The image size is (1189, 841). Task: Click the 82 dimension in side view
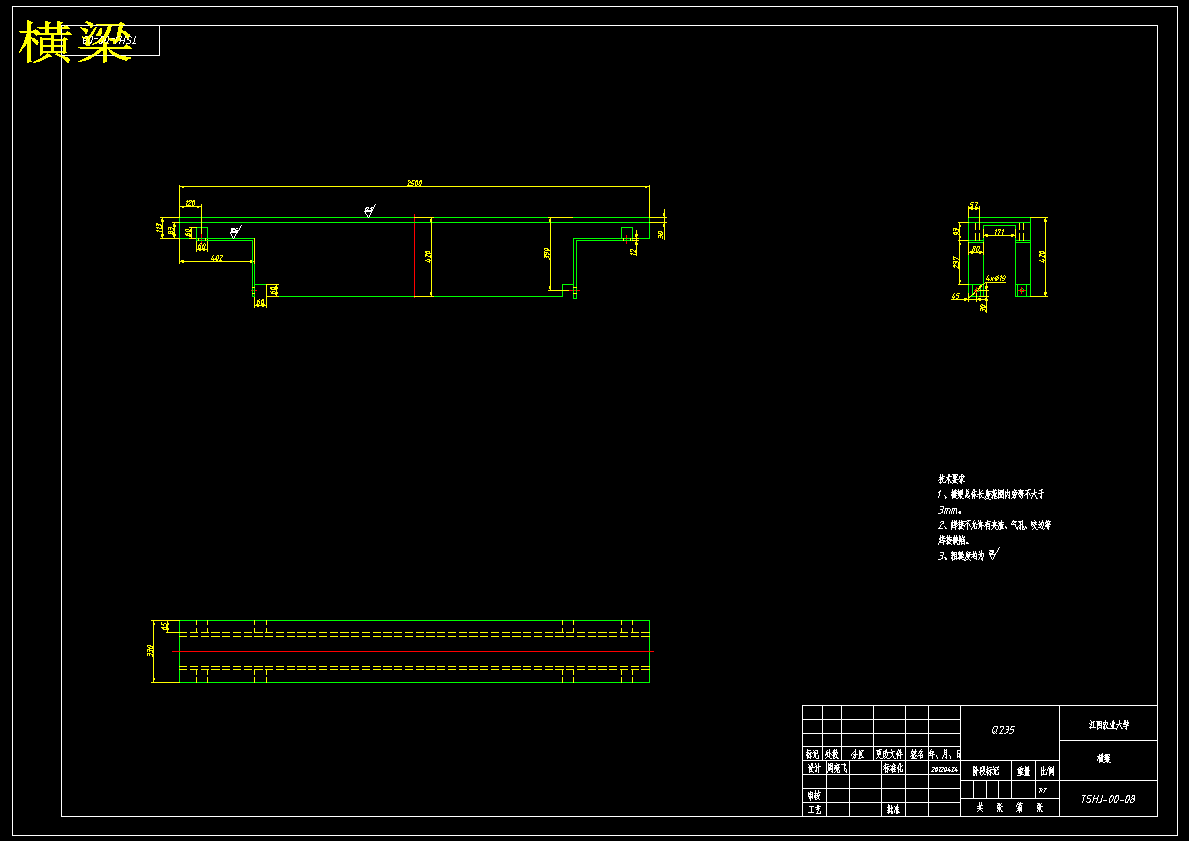976,248
